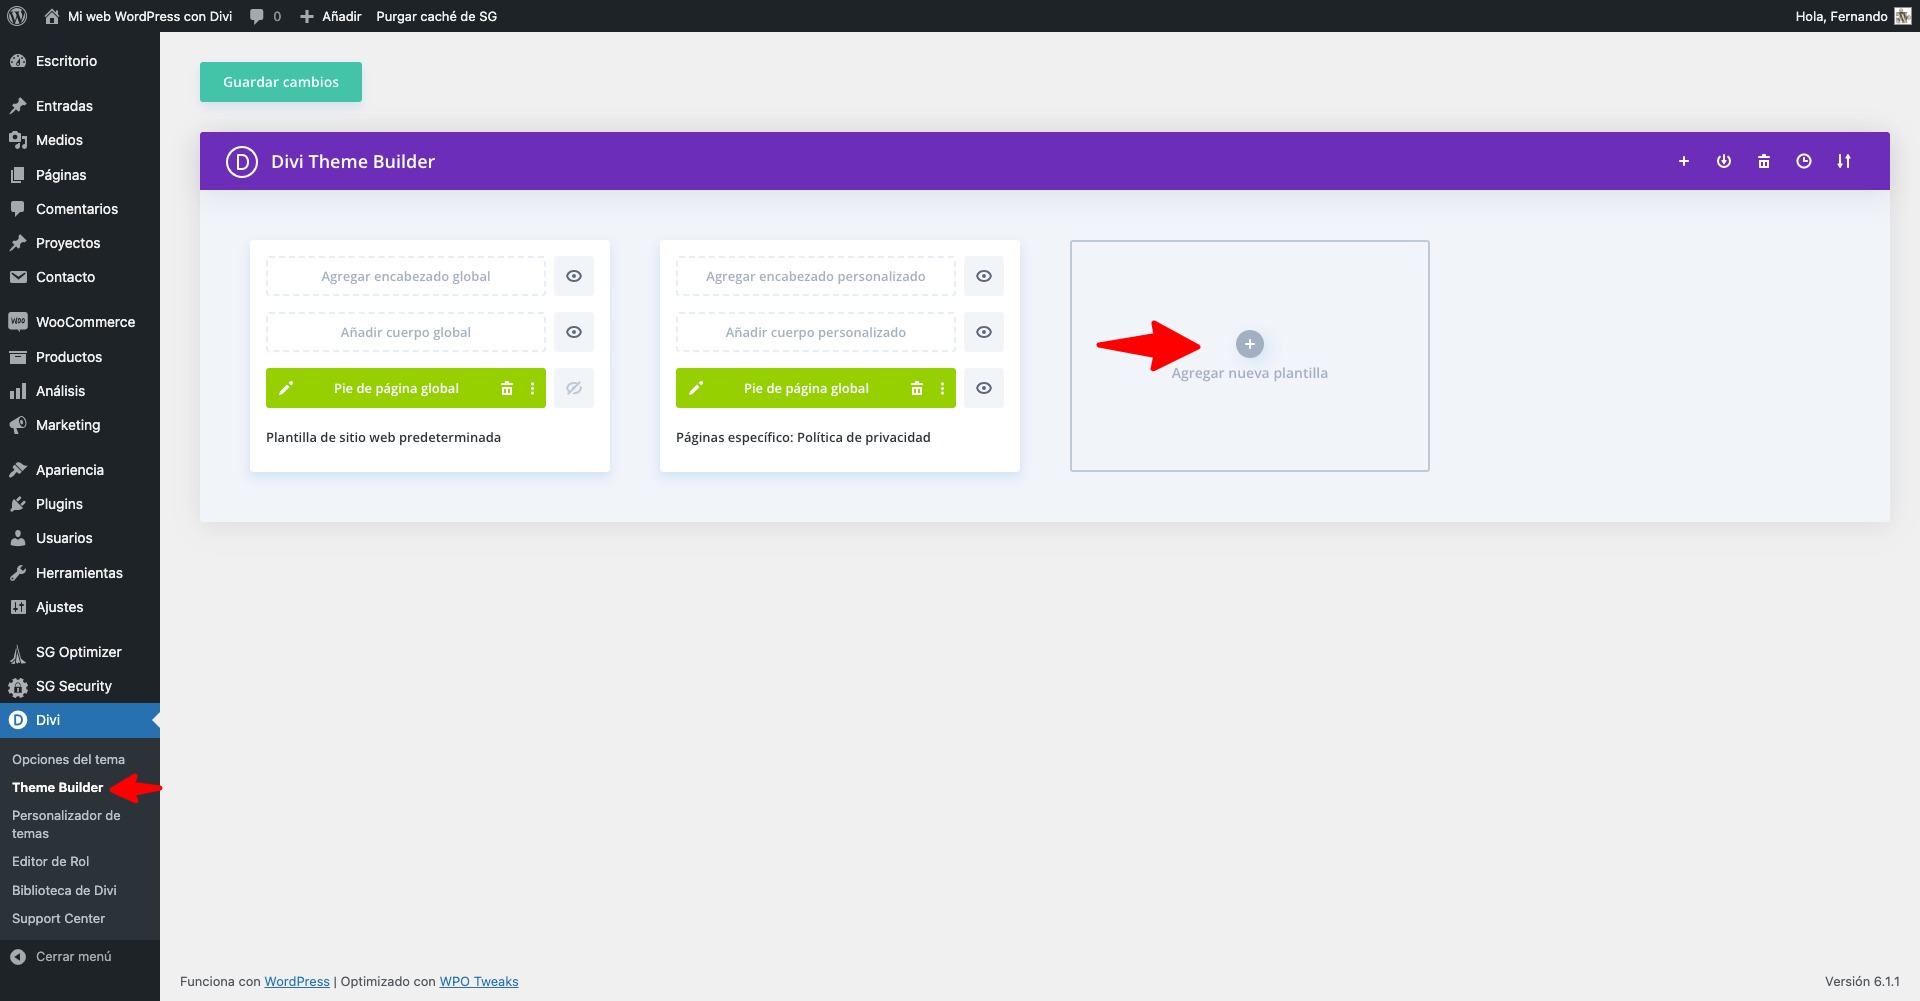Screen dimensions: 1920x1001
Task: Open Usuarios menu item
Action: click(80, 538)
